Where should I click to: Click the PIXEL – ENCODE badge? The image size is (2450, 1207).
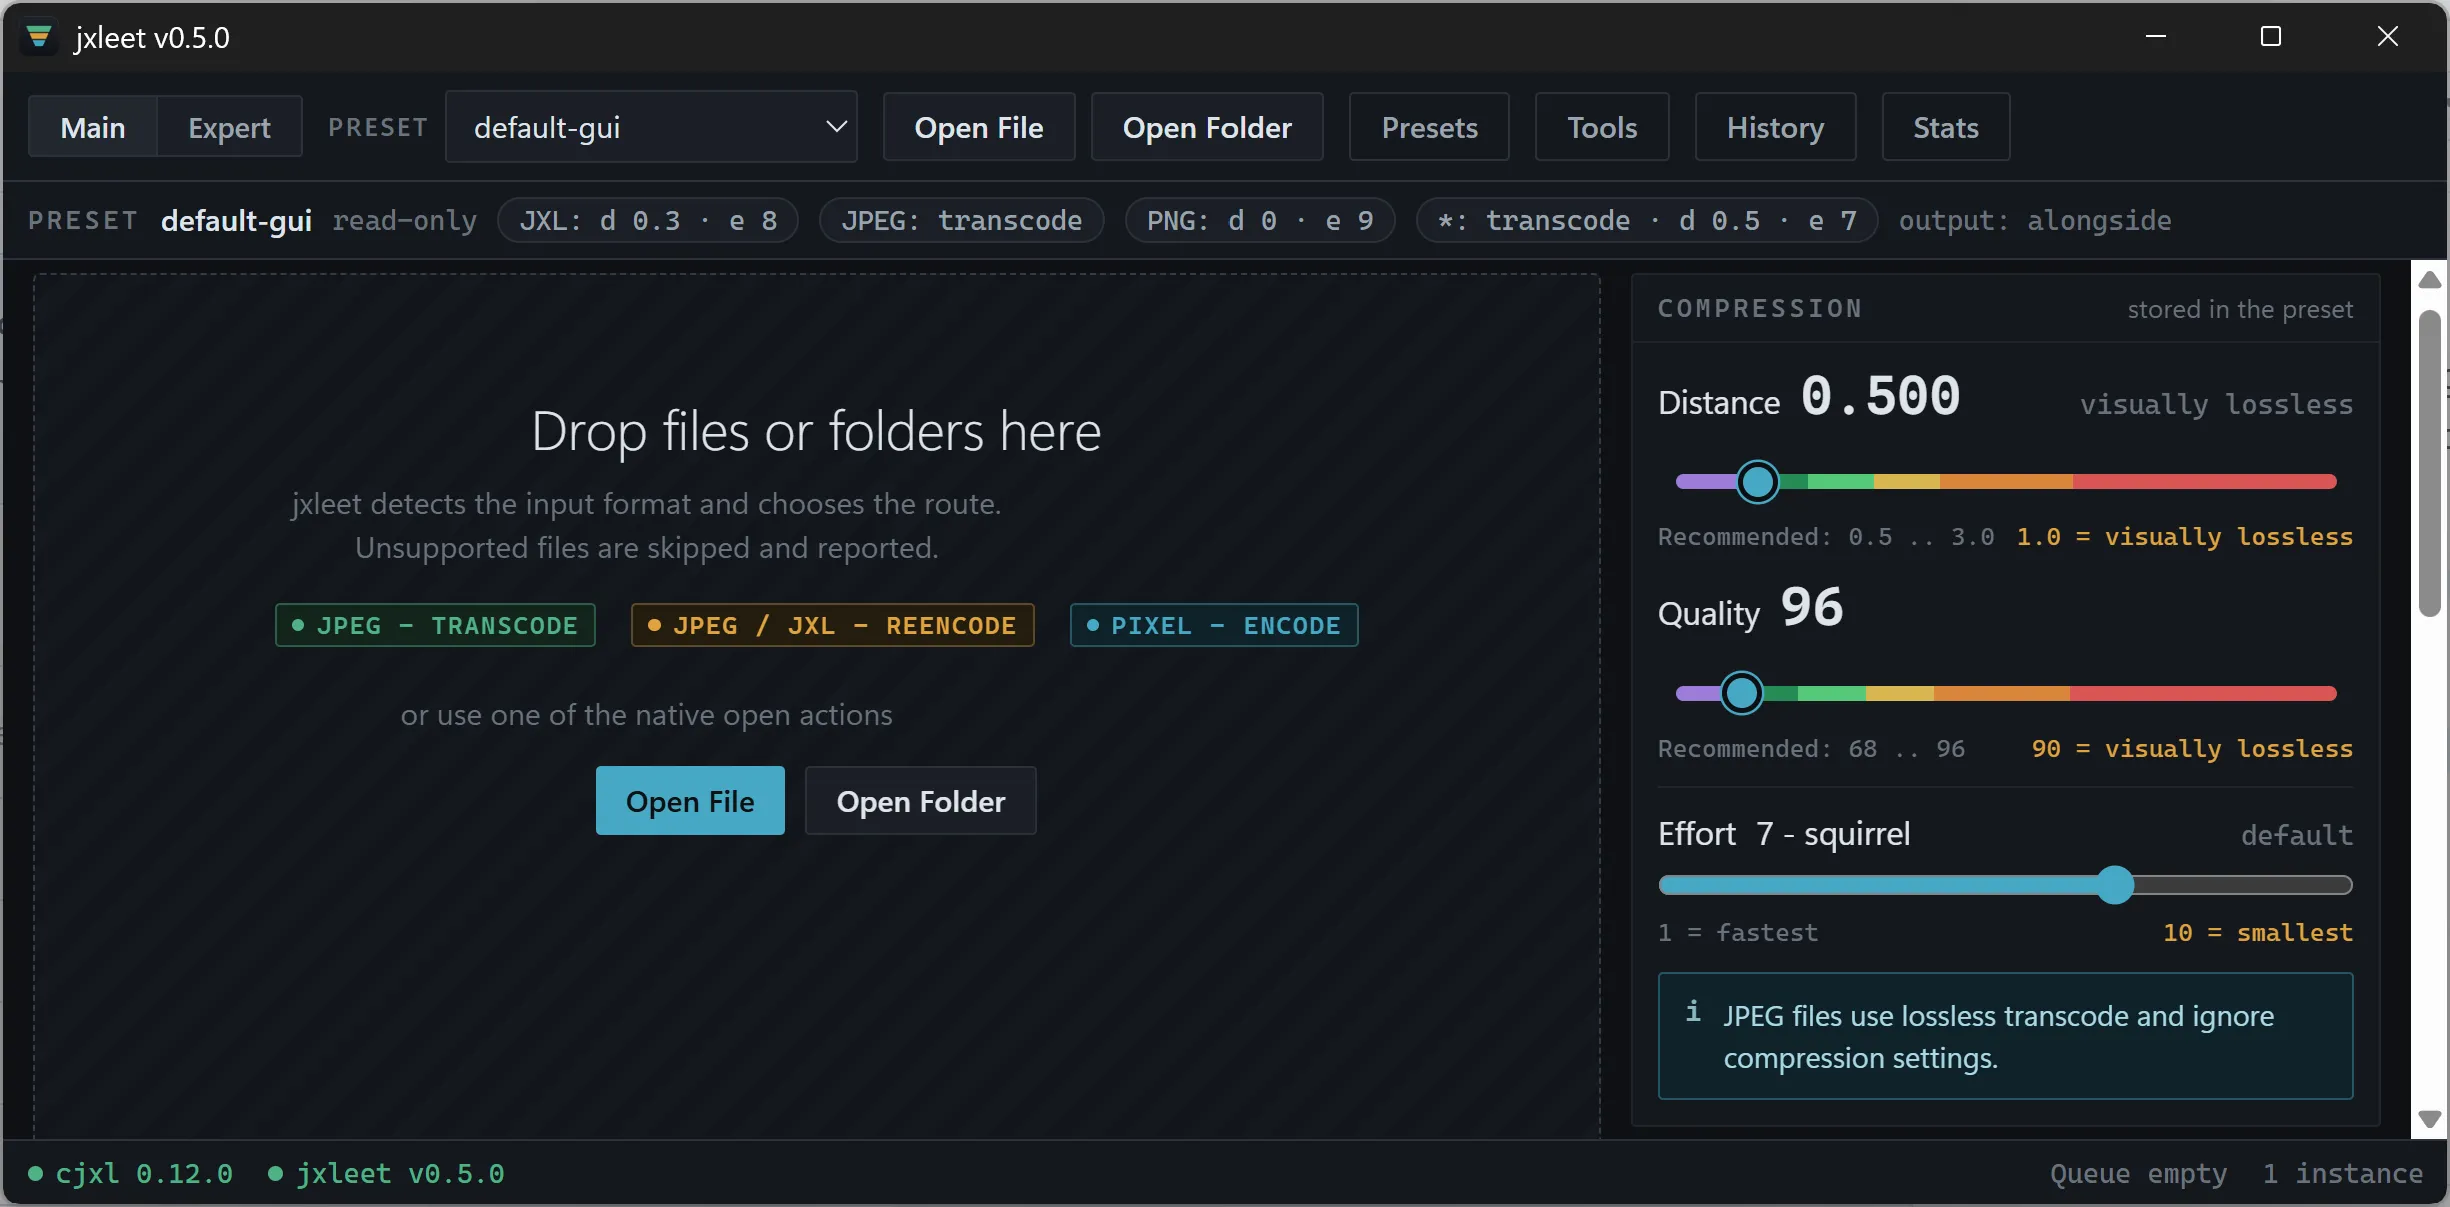pos(1214,625)
